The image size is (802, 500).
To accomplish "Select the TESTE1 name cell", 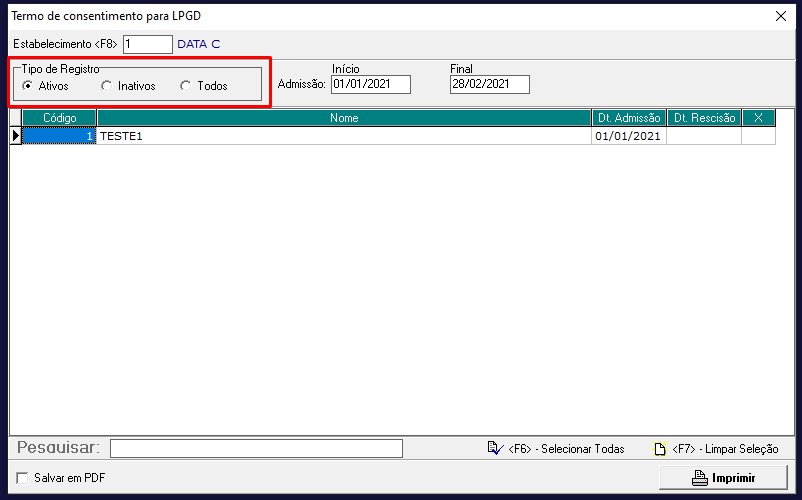I will click(344, 136).
